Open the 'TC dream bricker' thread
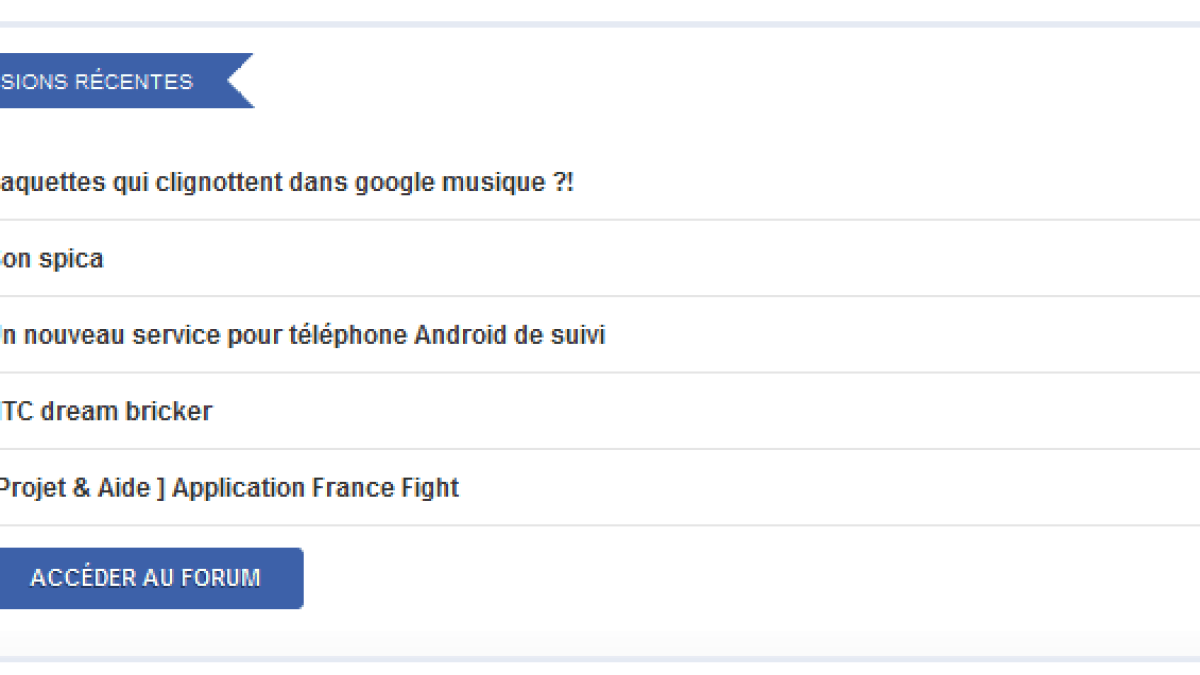This screenshot has width=1200, height=675. pyautogui.click(x=105, y=412)
